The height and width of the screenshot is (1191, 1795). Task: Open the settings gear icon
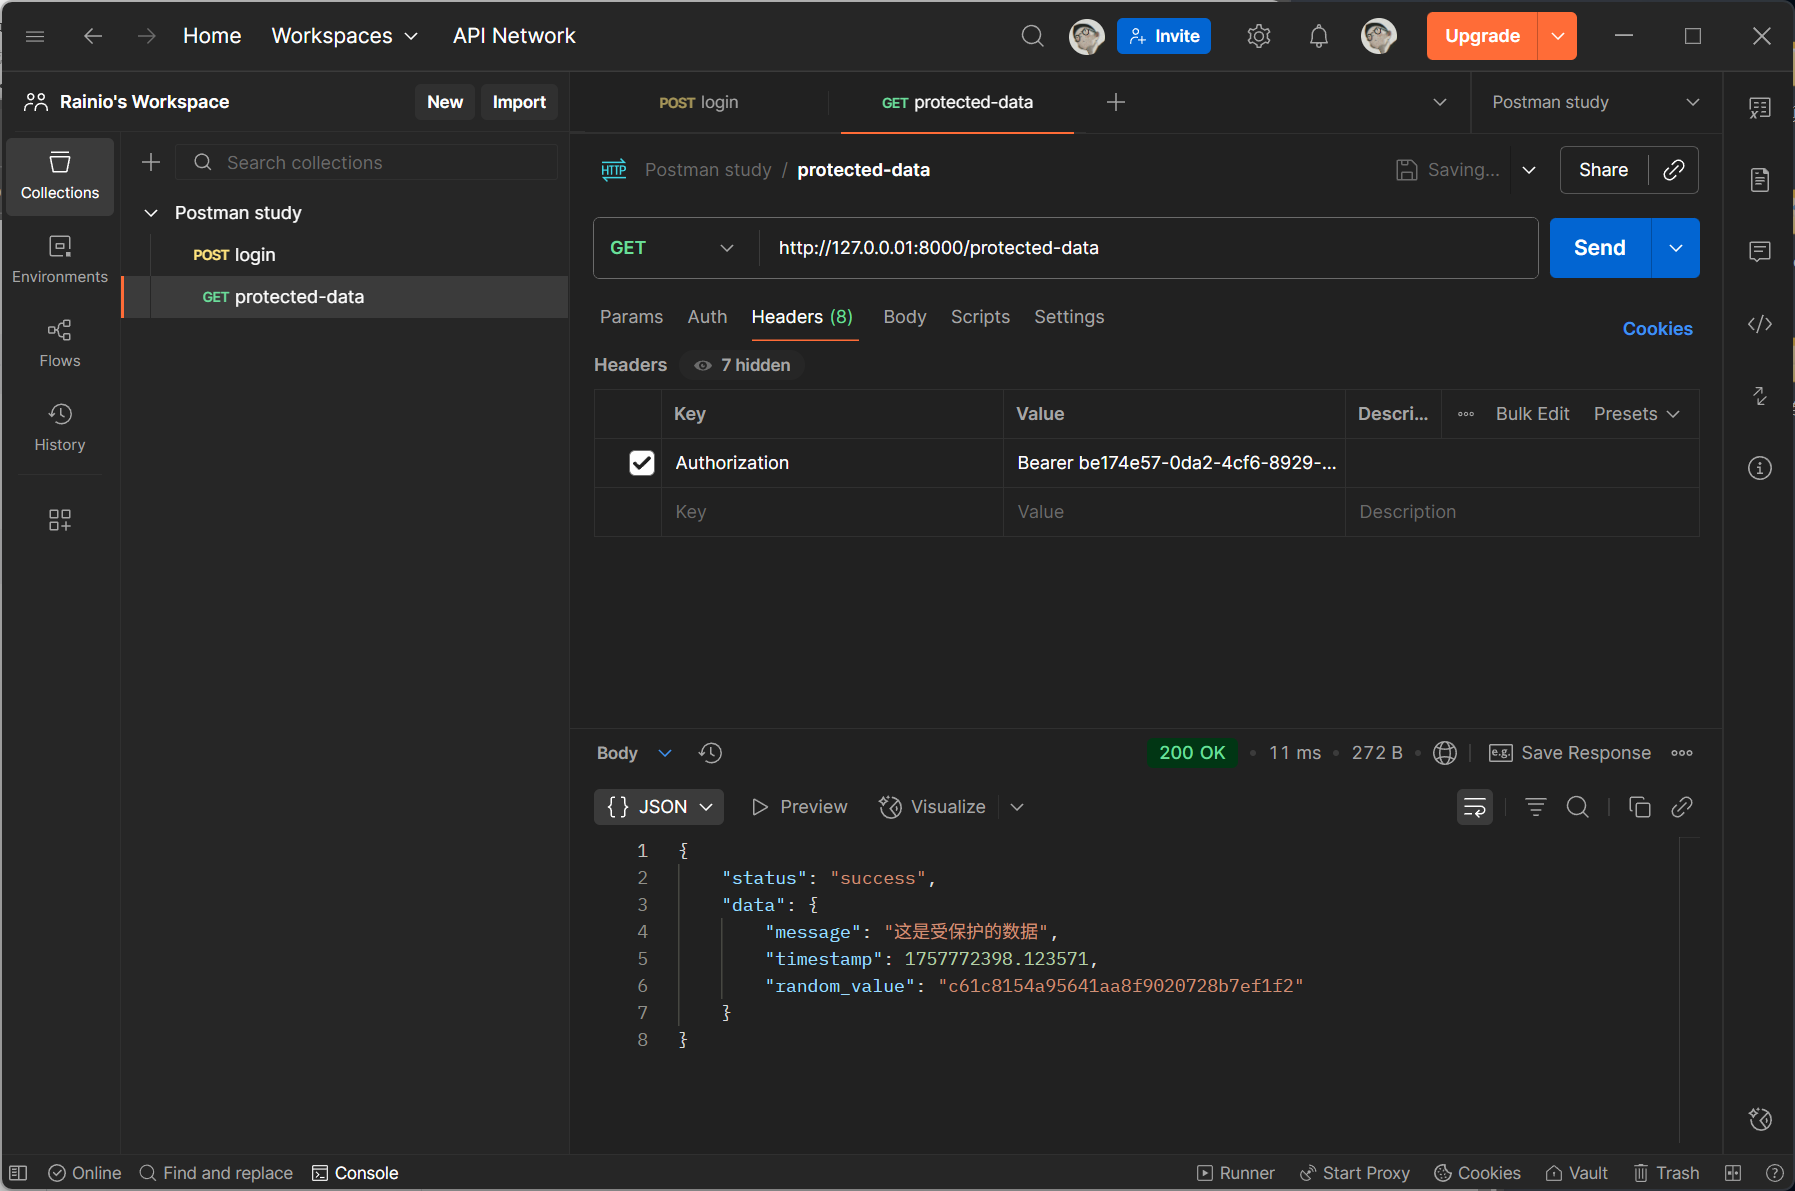[x=1259, y=36]
